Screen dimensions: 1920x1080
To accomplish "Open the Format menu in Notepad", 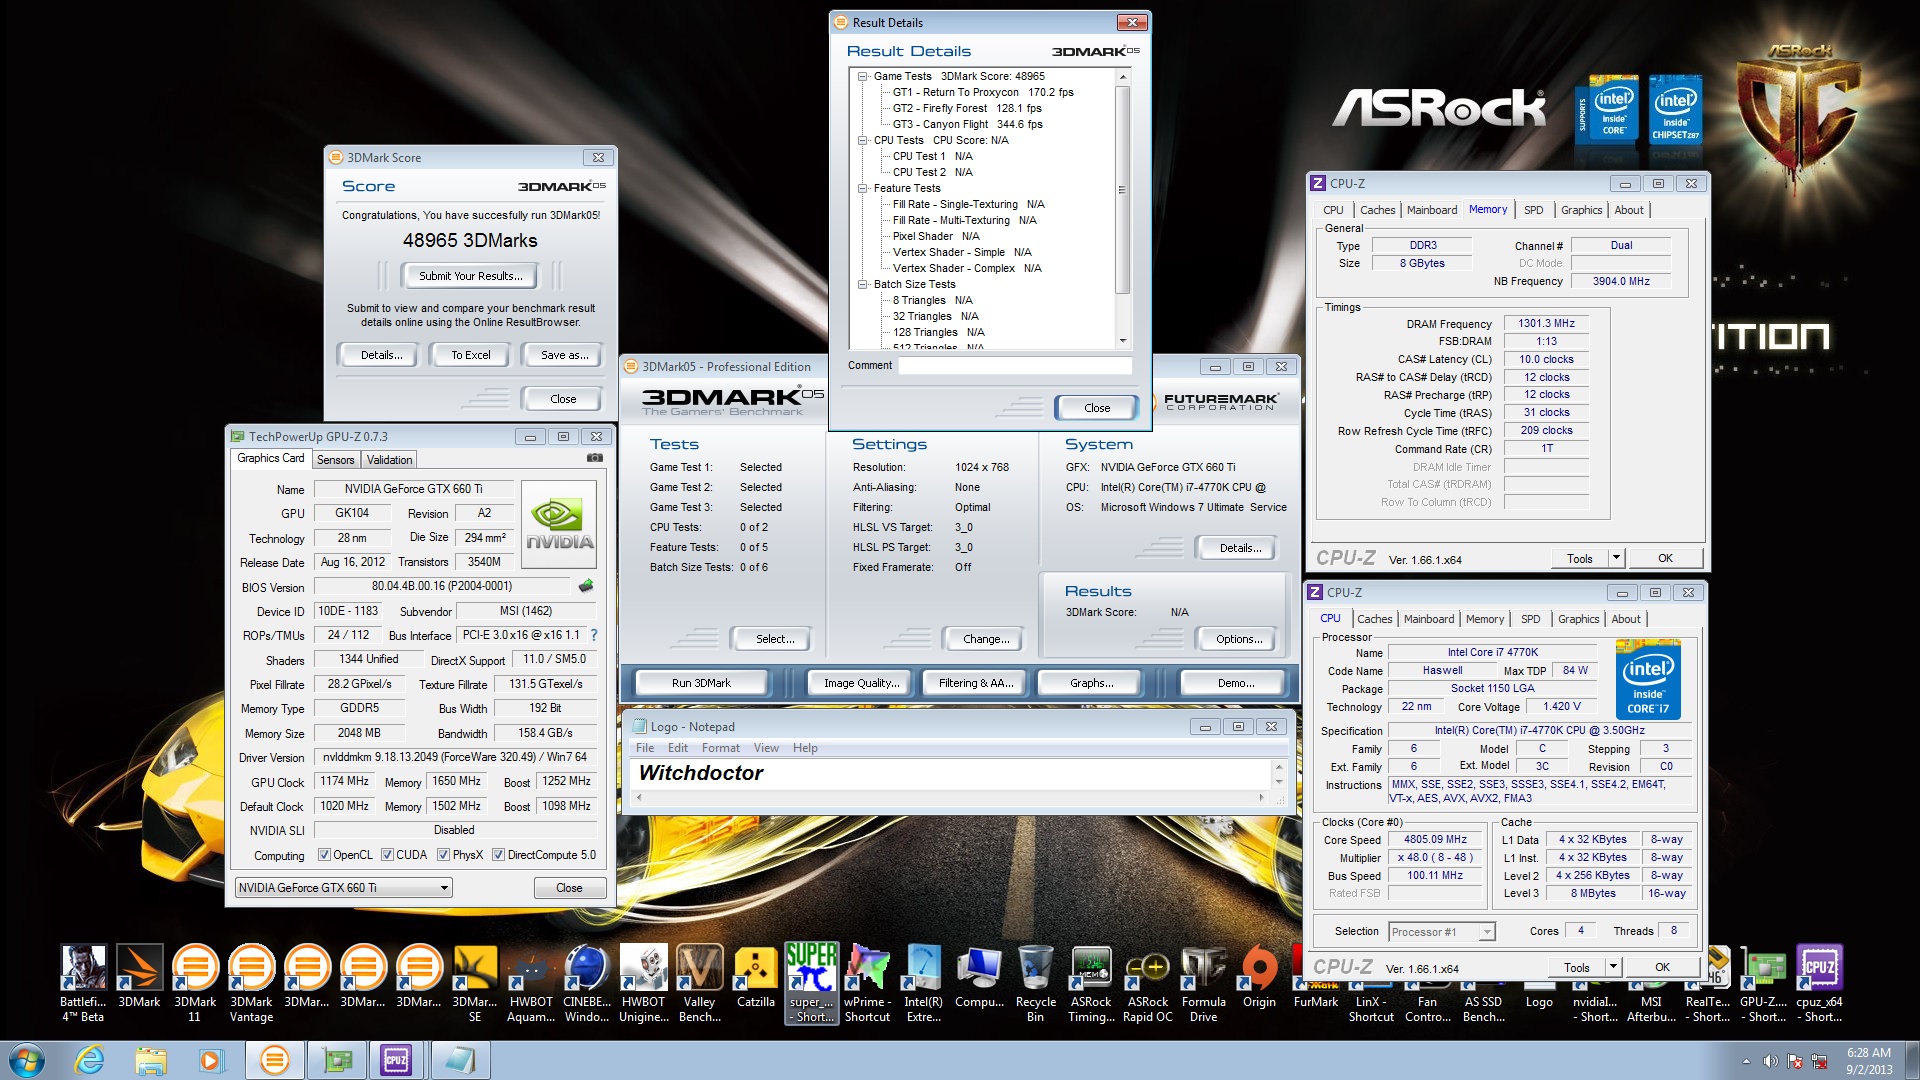I will tap(720, 748).
